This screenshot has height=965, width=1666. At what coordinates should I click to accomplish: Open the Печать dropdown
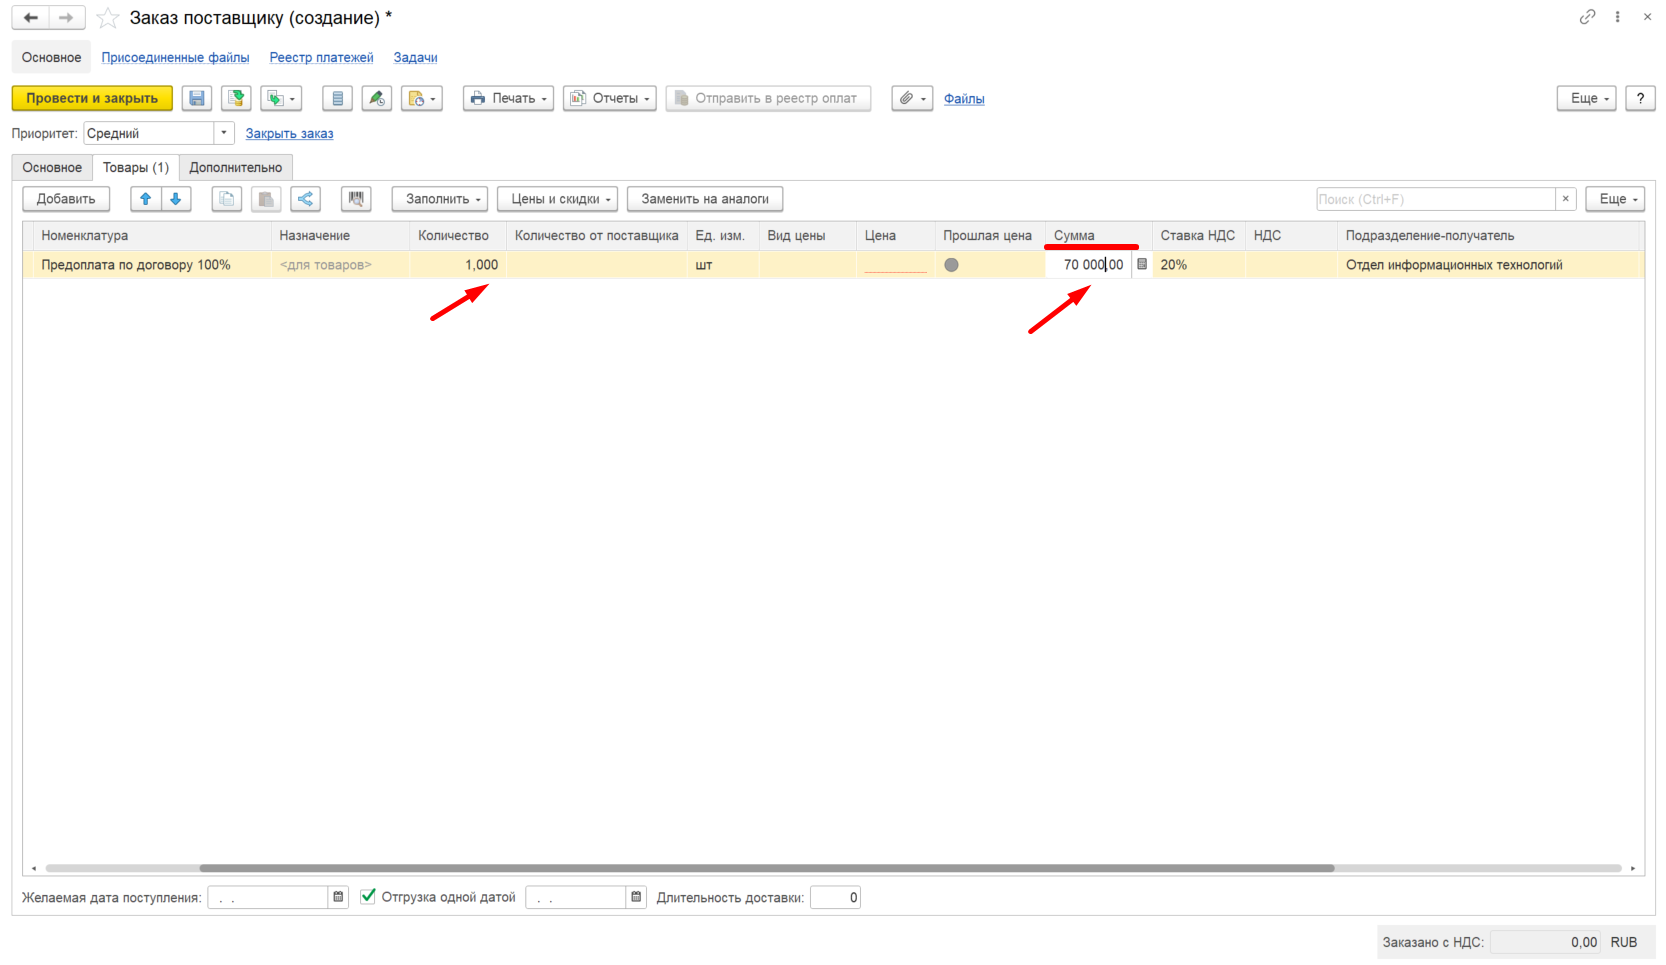(x=508, y=98)
